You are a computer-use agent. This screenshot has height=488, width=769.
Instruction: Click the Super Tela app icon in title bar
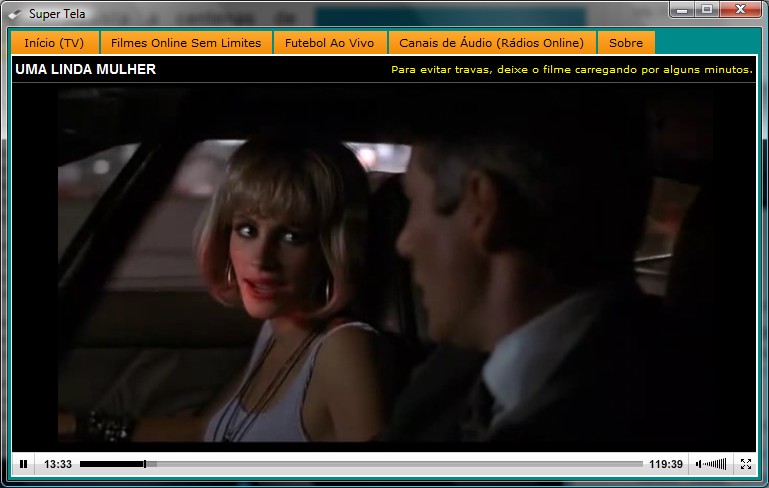pos(14,11)
